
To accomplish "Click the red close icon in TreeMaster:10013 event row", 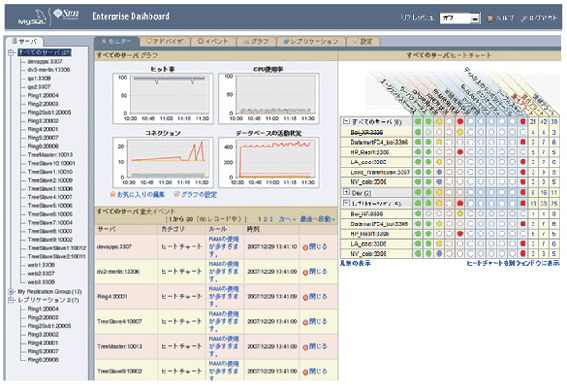I will 305,347.
